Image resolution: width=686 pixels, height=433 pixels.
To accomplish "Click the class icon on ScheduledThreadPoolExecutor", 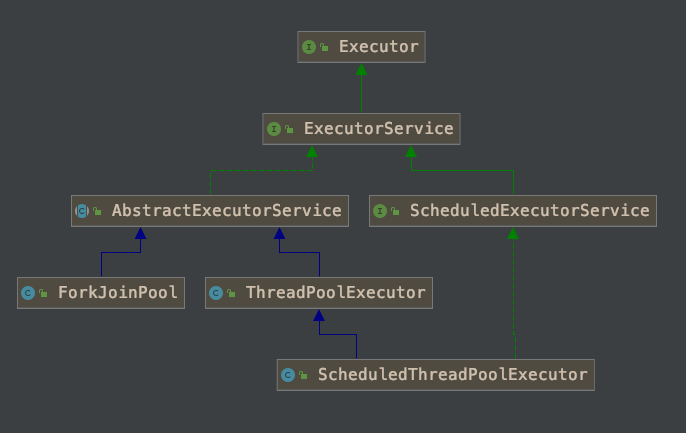I will (x=288, y=375).
